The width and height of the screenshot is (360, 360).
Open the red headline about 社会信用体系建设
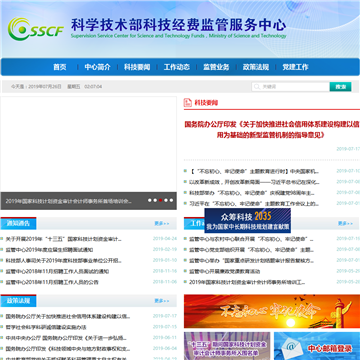pyautogui.click(x=272, y=130)
